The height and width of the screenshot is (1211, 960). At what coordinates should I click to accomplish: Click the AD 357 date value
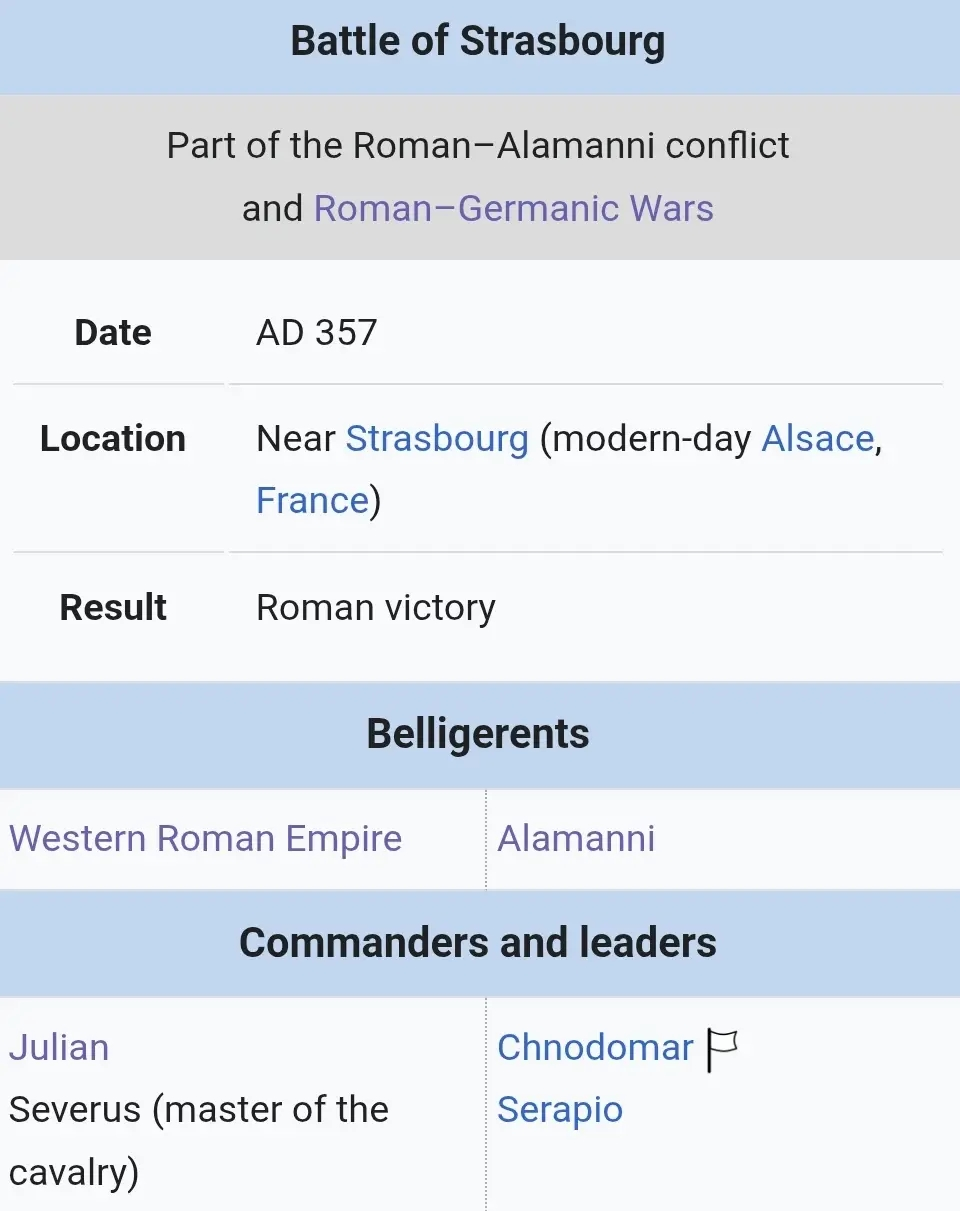pos(316,332)
